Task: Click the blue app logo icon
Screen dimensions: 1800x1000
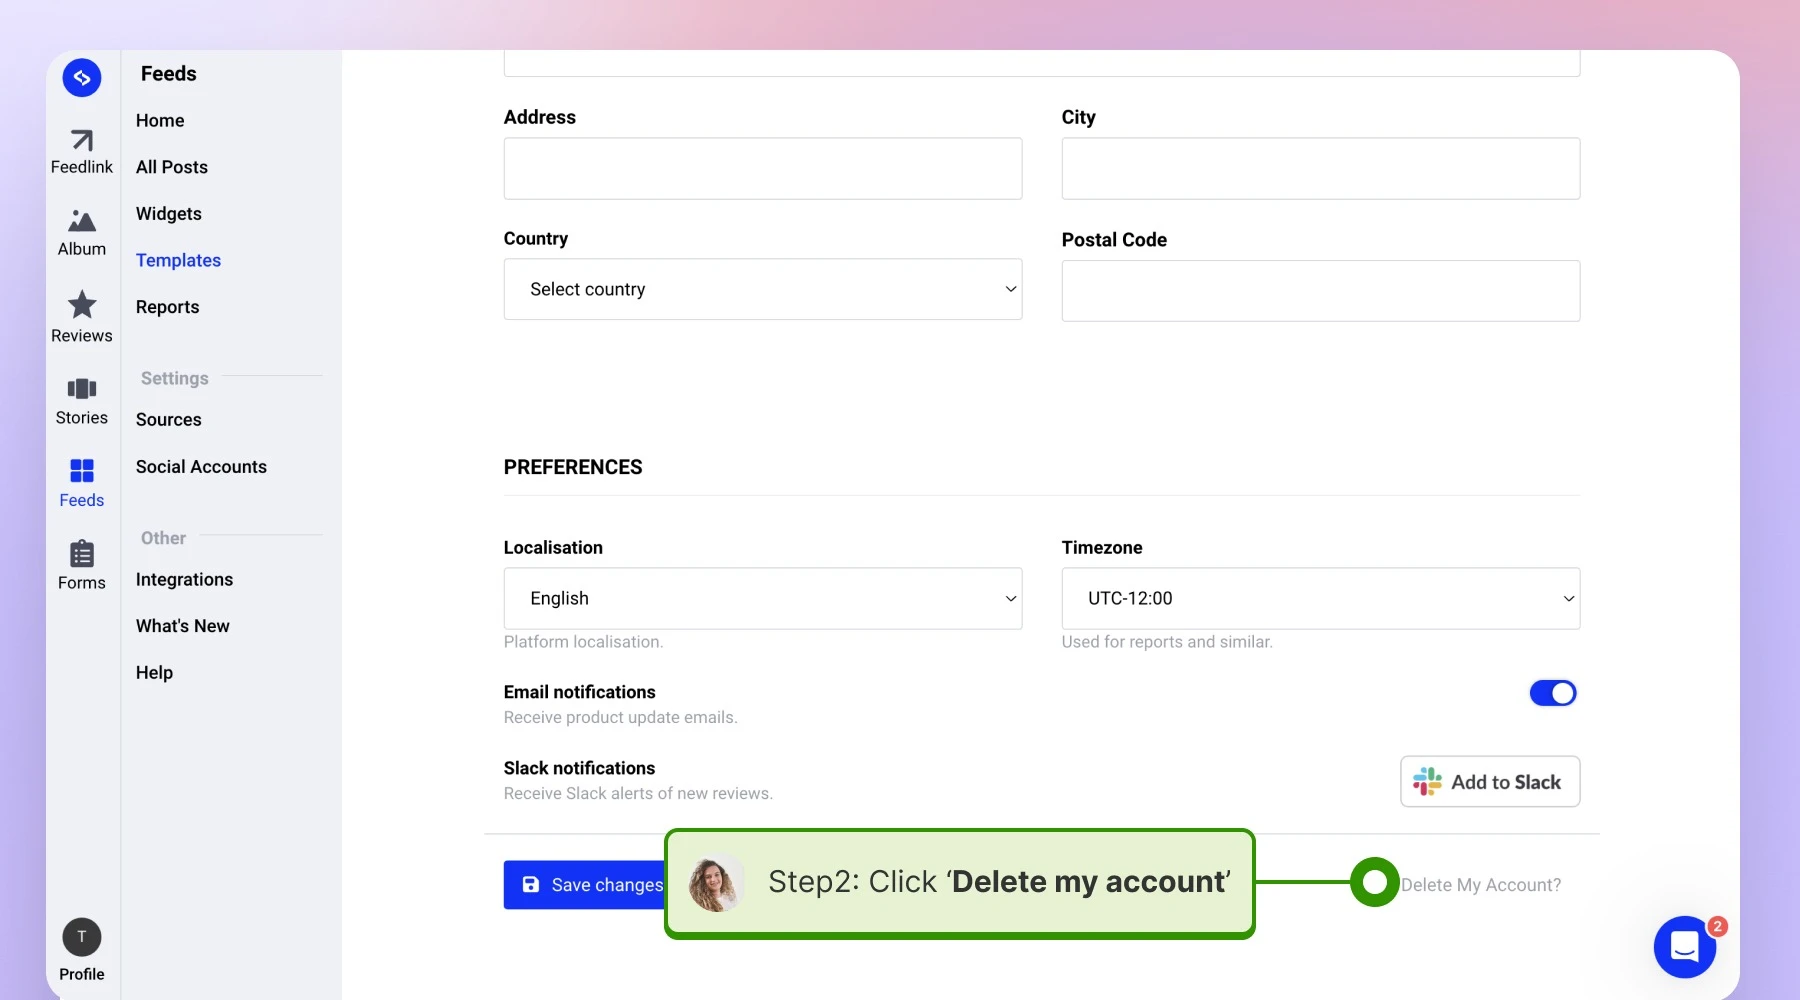Action: 82,77
